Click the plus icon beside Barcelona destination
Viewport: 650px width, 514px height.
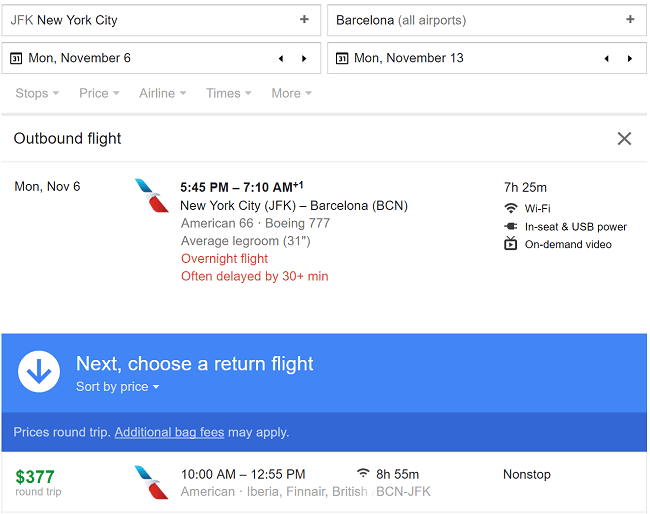(630, 19)
